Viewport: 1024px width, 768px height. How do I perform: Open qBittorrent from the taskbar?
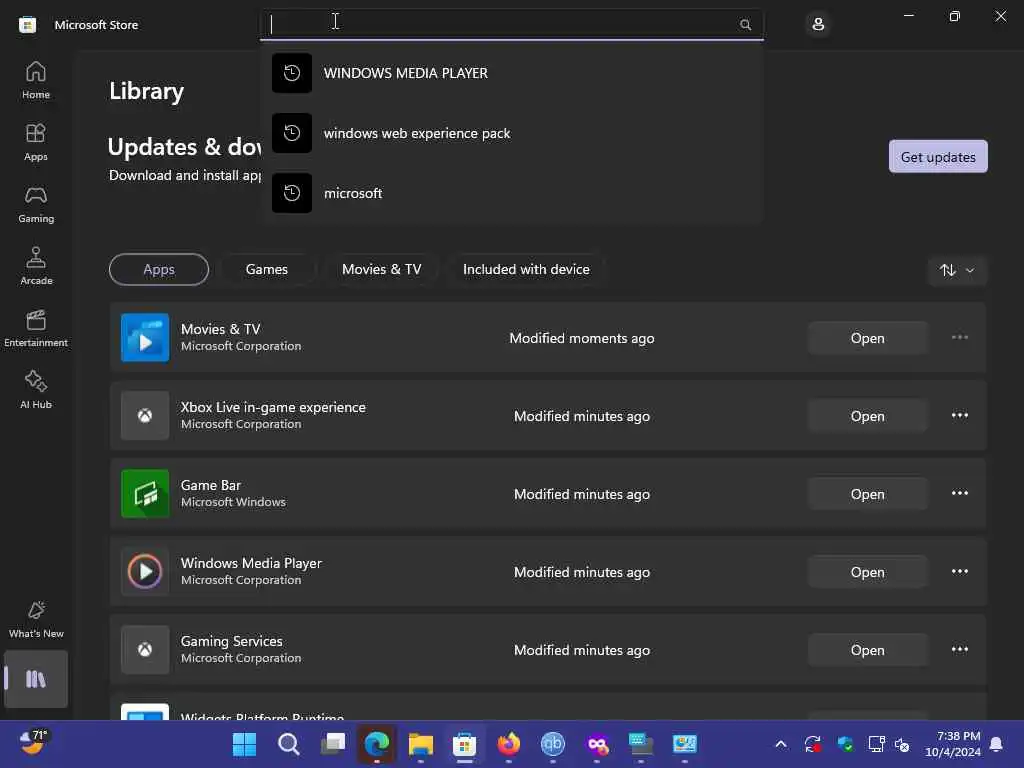pyautogui.click(x=552, y=744)
